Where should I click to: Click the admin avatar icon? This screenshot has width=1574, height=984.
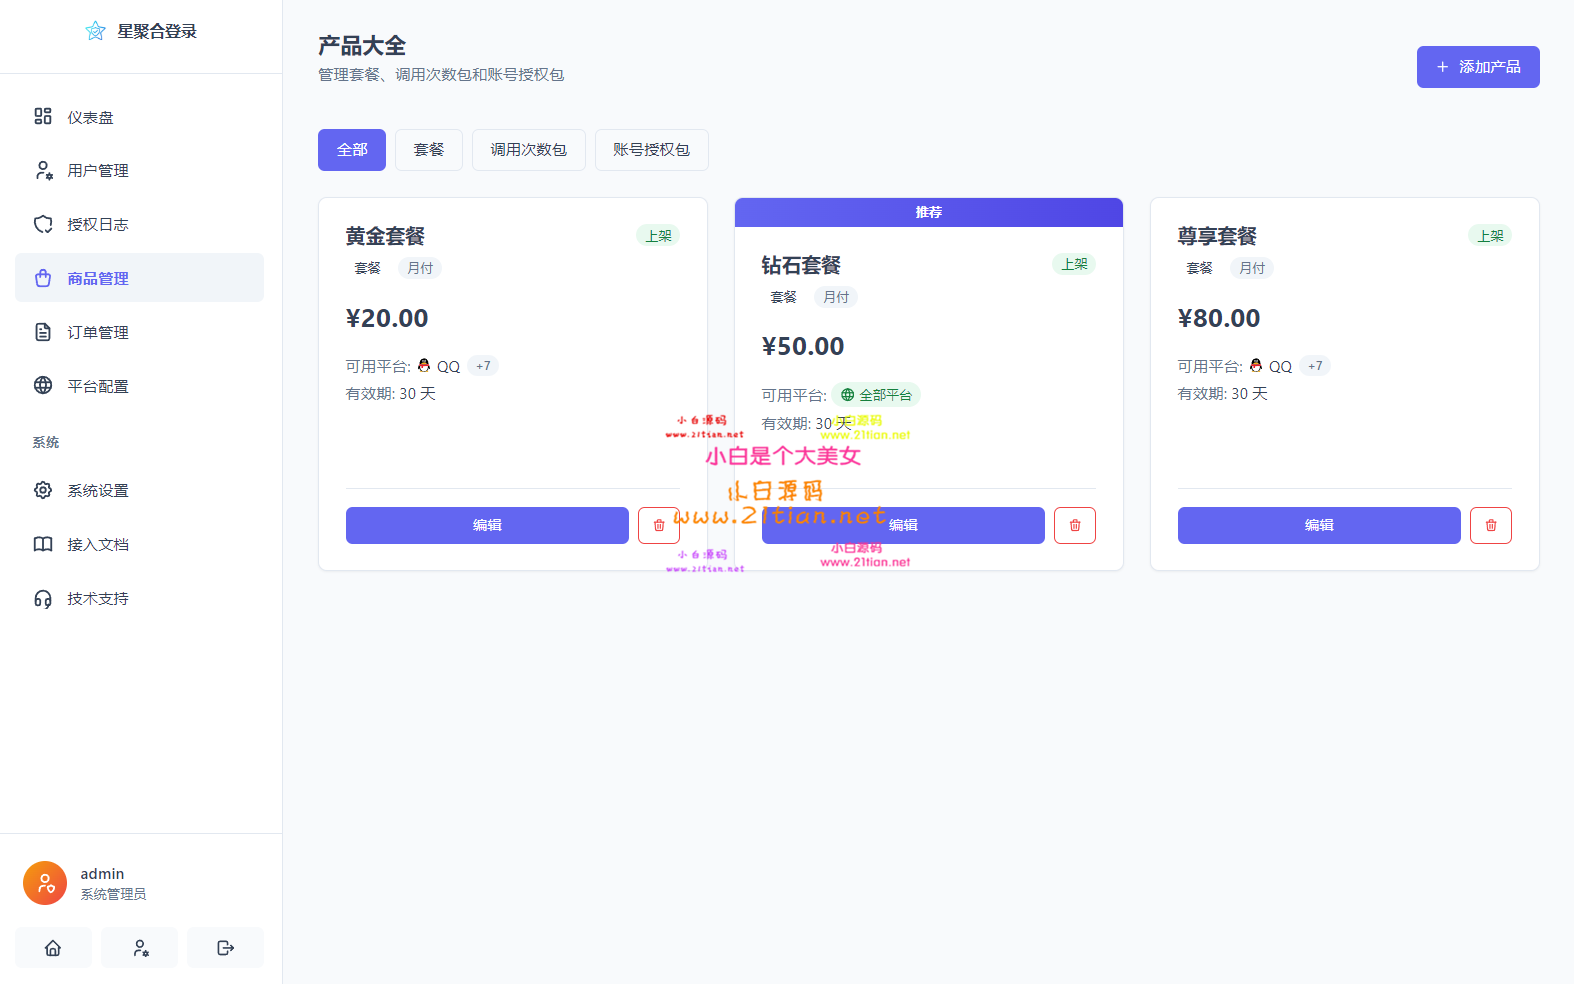tap(45, 883)
